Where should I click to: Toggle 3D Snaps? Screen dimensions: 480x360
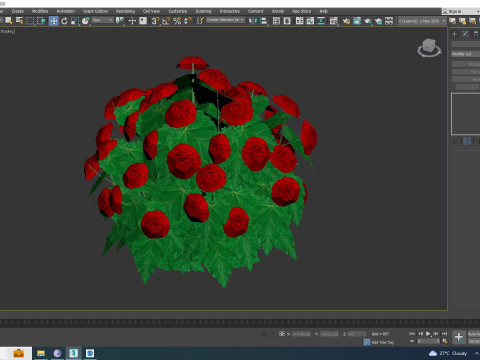pos(155,21)
